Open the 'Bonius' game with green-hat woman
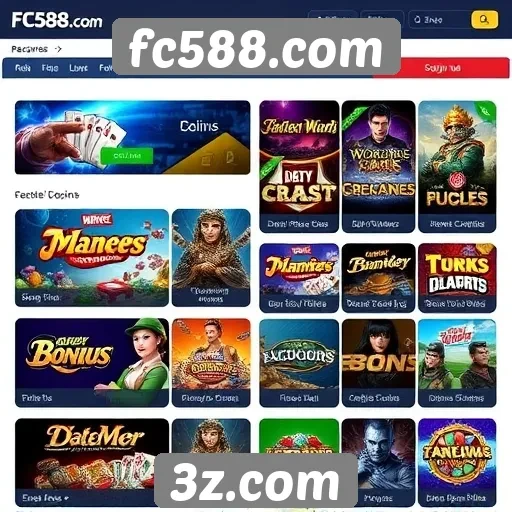This screenshot has height=512, width=512. click(x=92, y=363)
